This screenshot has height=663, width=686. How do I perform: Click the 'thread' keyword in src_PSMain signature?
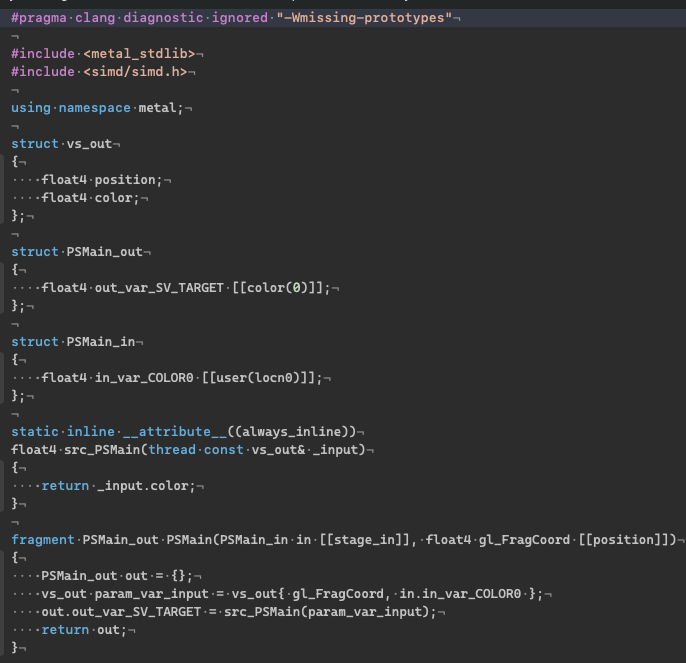(x=172, y=450)
